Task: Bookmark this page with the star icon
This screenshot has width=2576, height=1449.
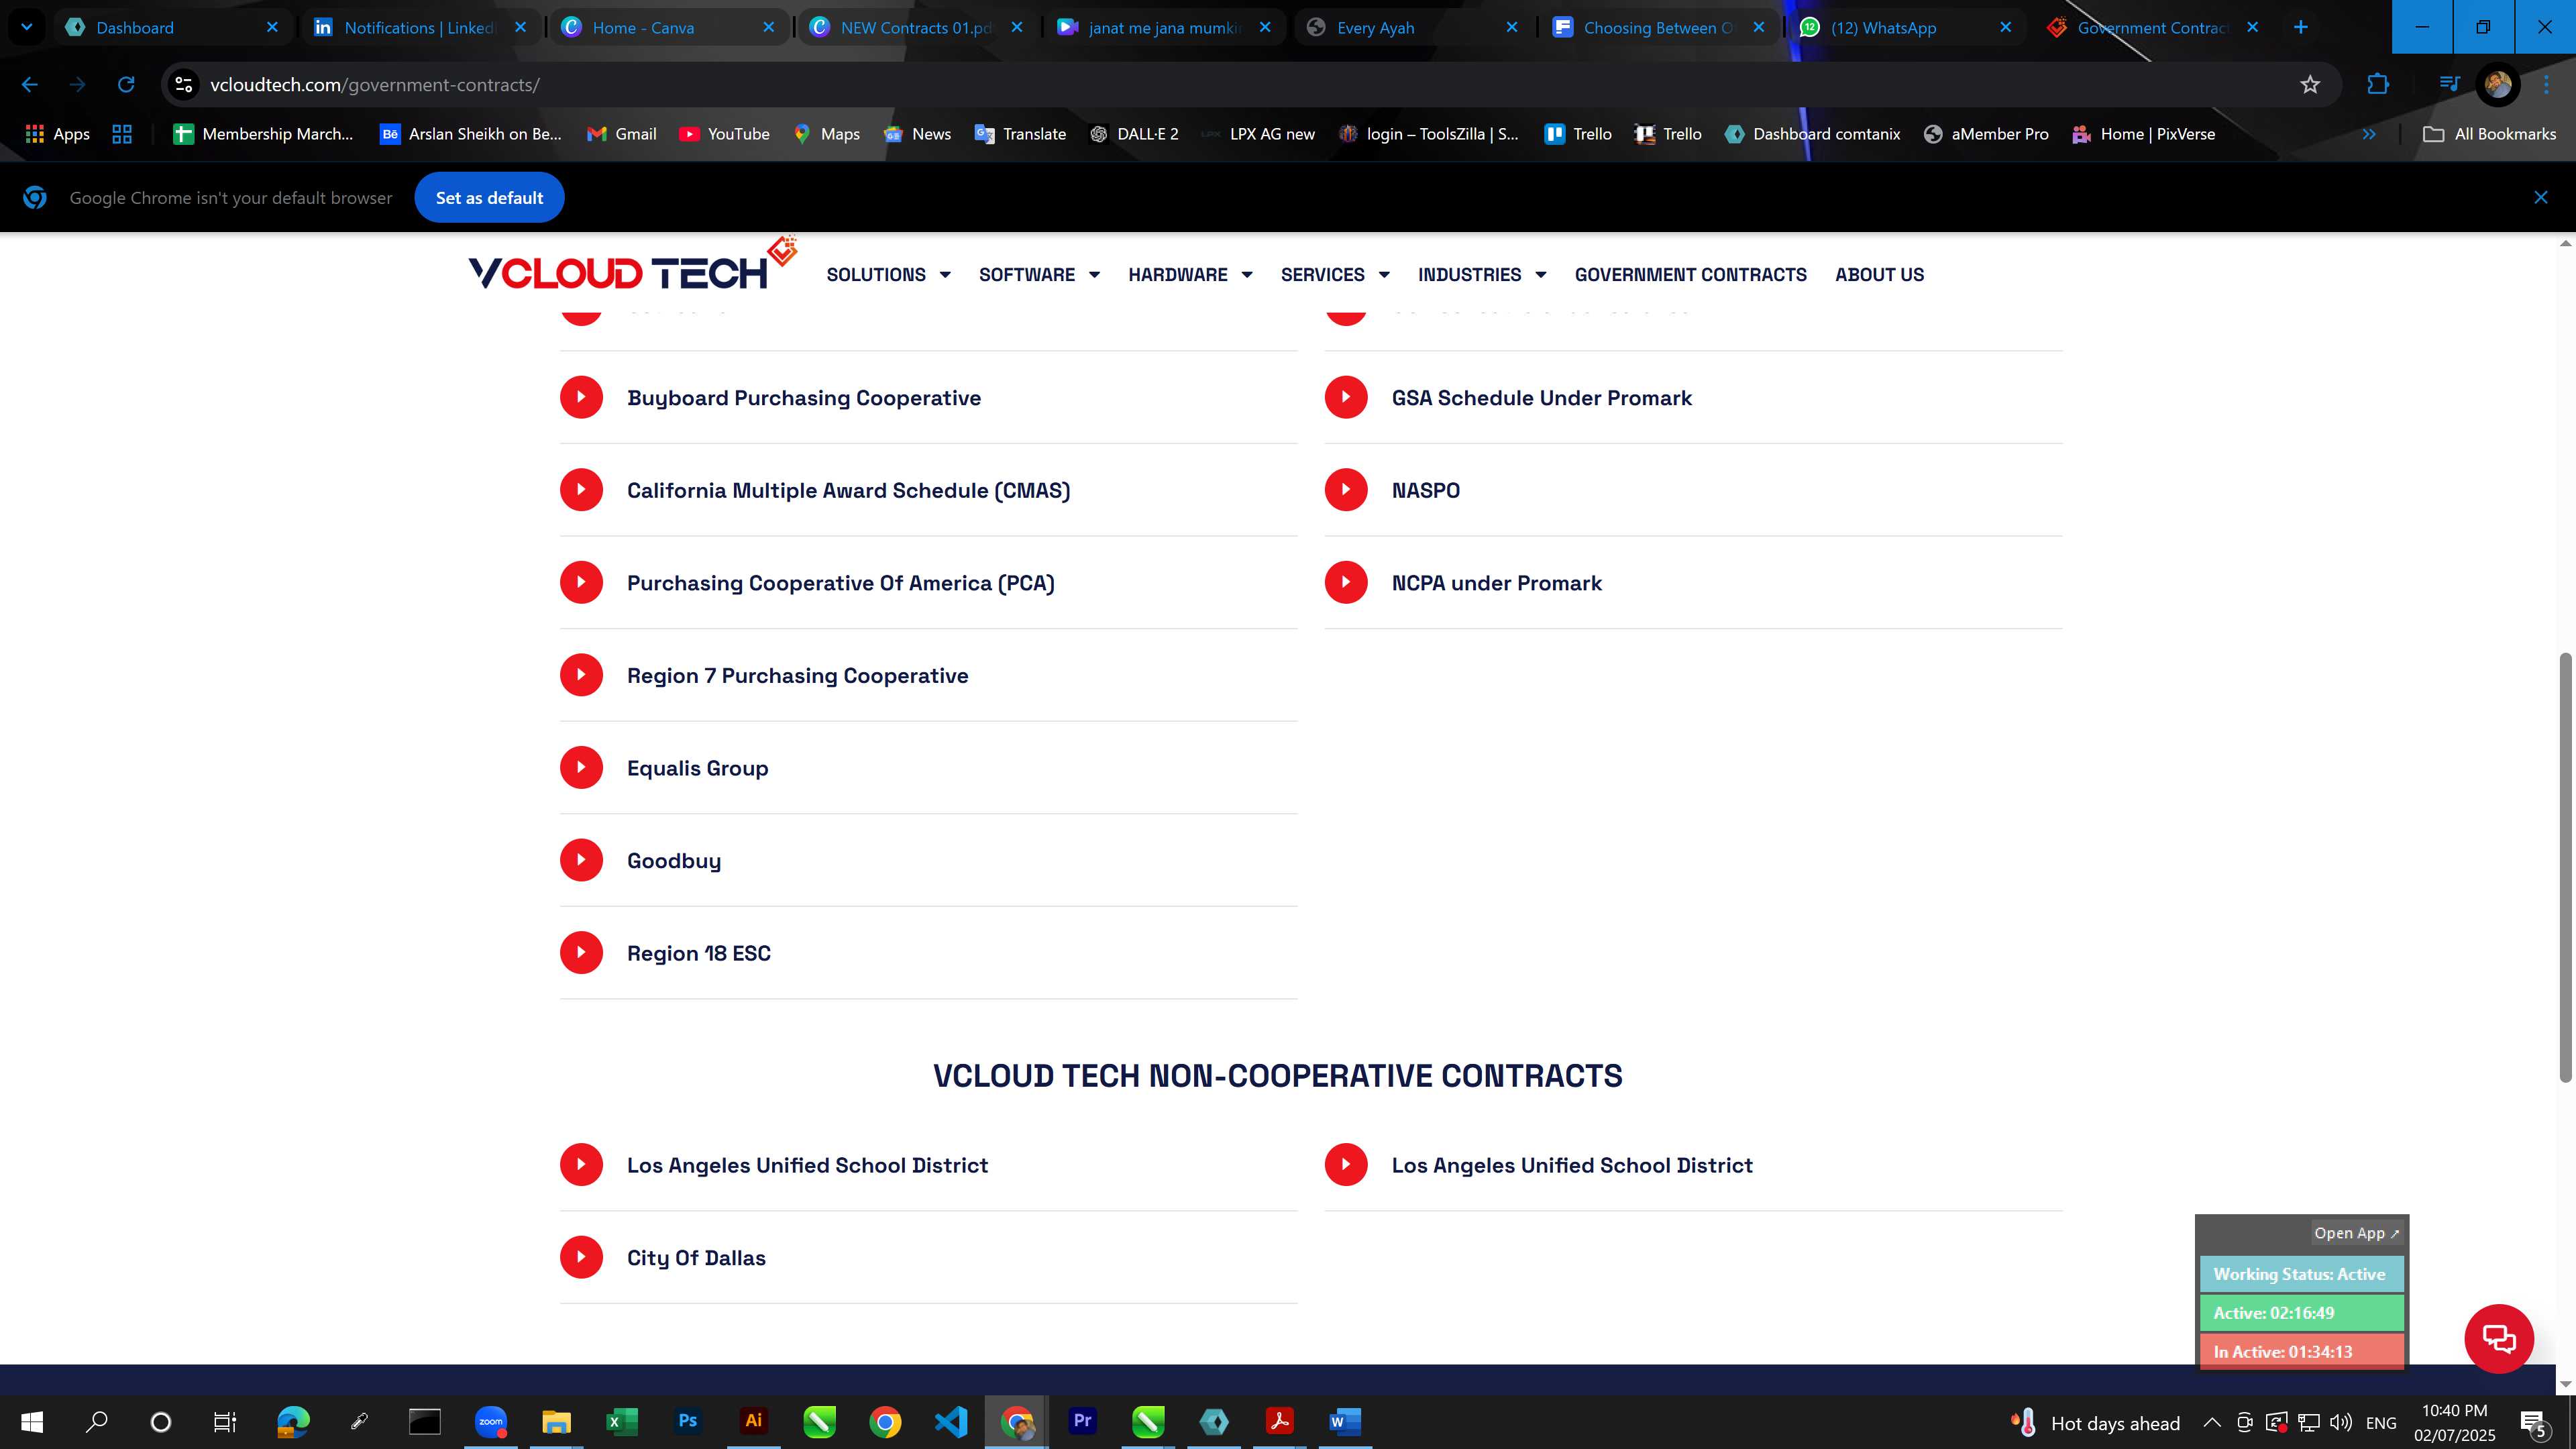Action: [x=2310, y=85]
